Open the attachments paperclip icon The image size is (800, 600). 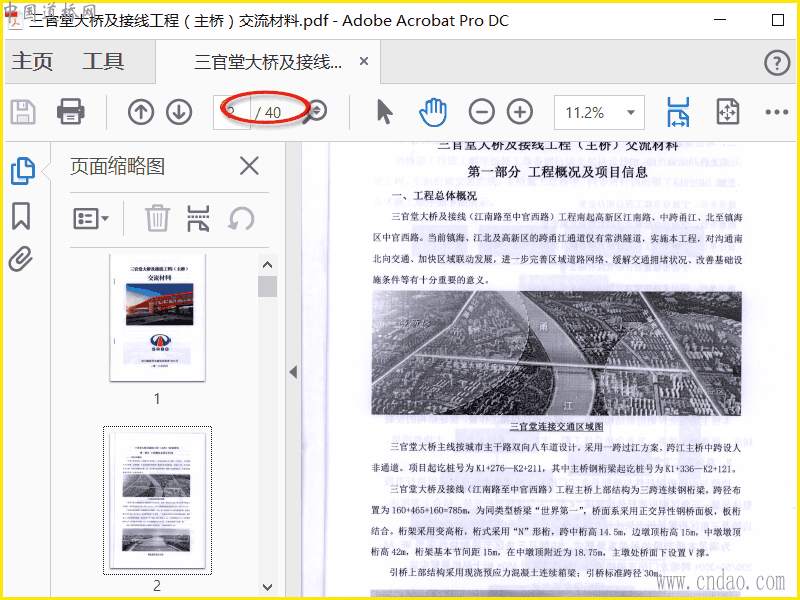click(x=21, y=259)
